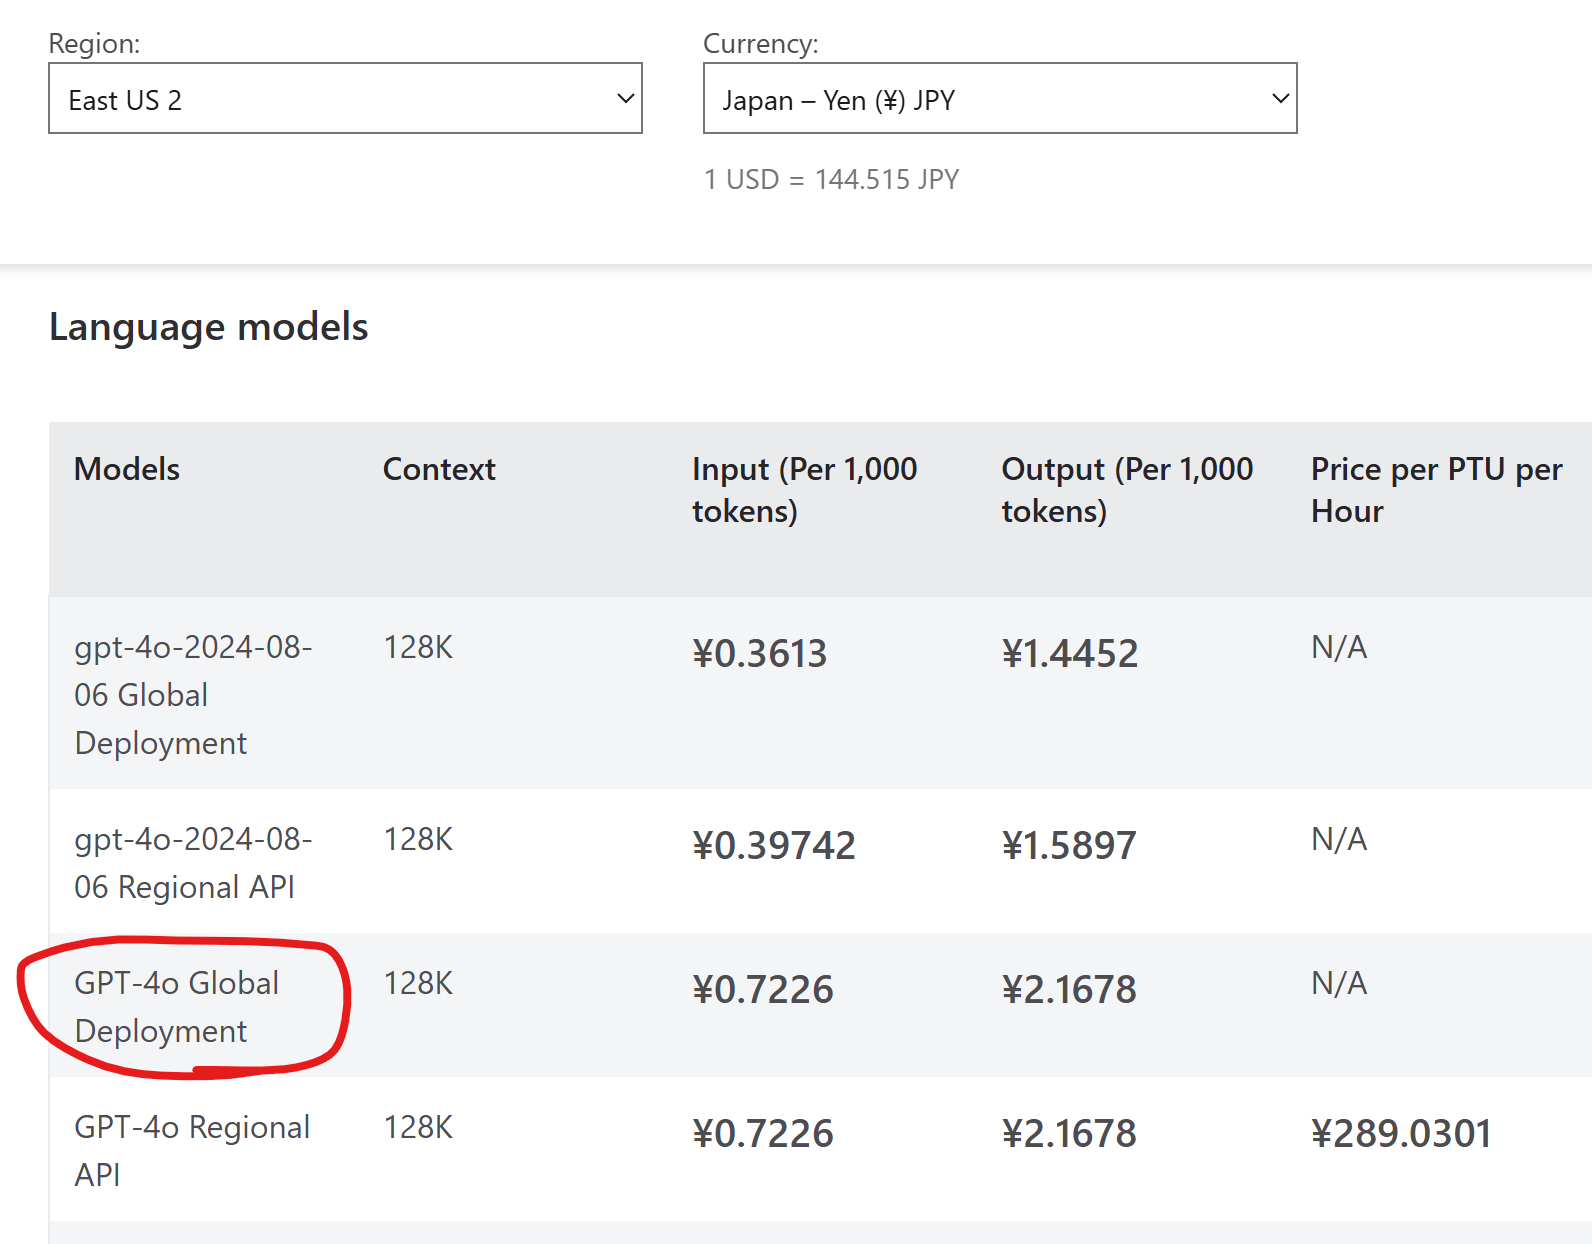Click the ¥1.4452 output price
The width and height of the screenshot is (1592, 1244).
click(x=1070, y=654)
